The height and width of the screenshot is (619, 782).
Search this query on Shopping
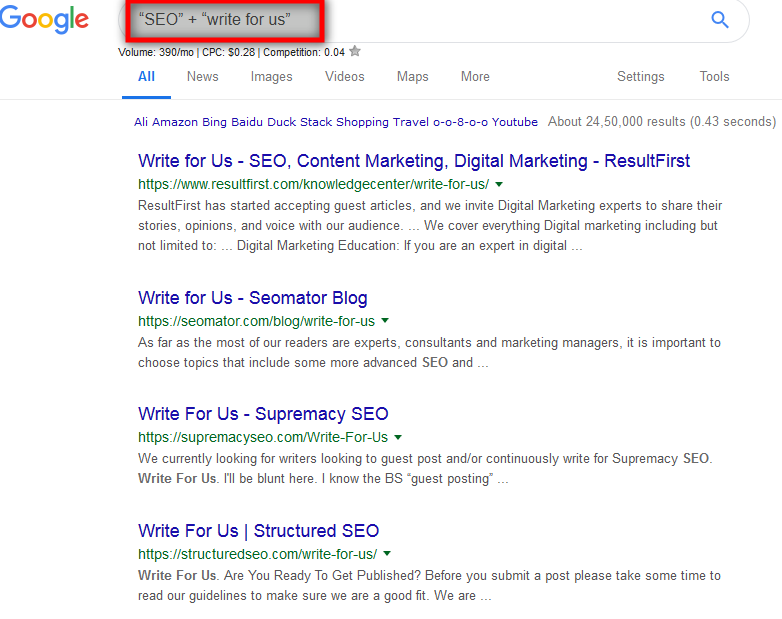tap(362, 122)
